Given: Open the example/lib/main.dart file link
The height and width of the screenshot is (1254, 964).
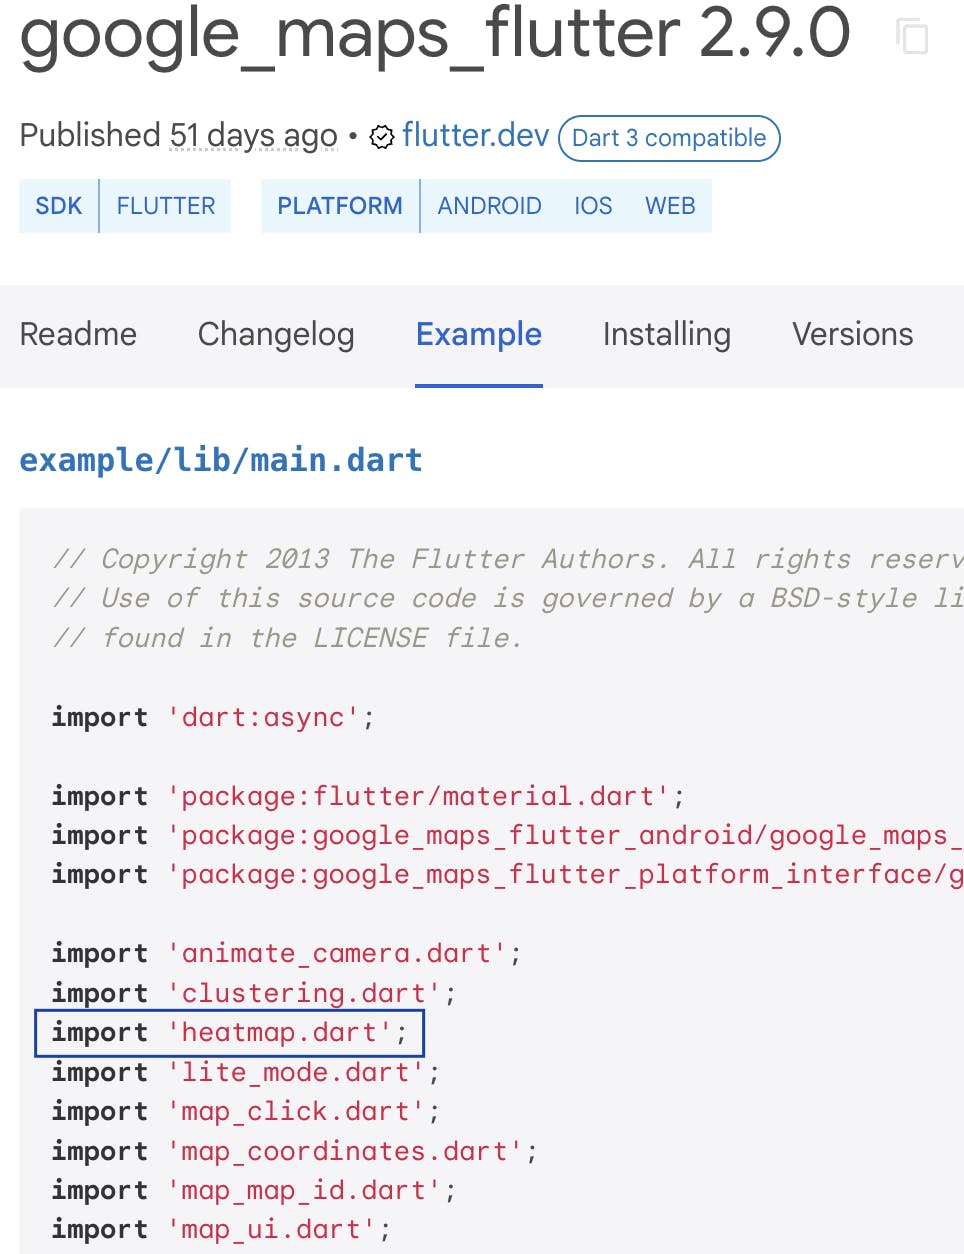Looking at the screenshot, I should [221, 460].
